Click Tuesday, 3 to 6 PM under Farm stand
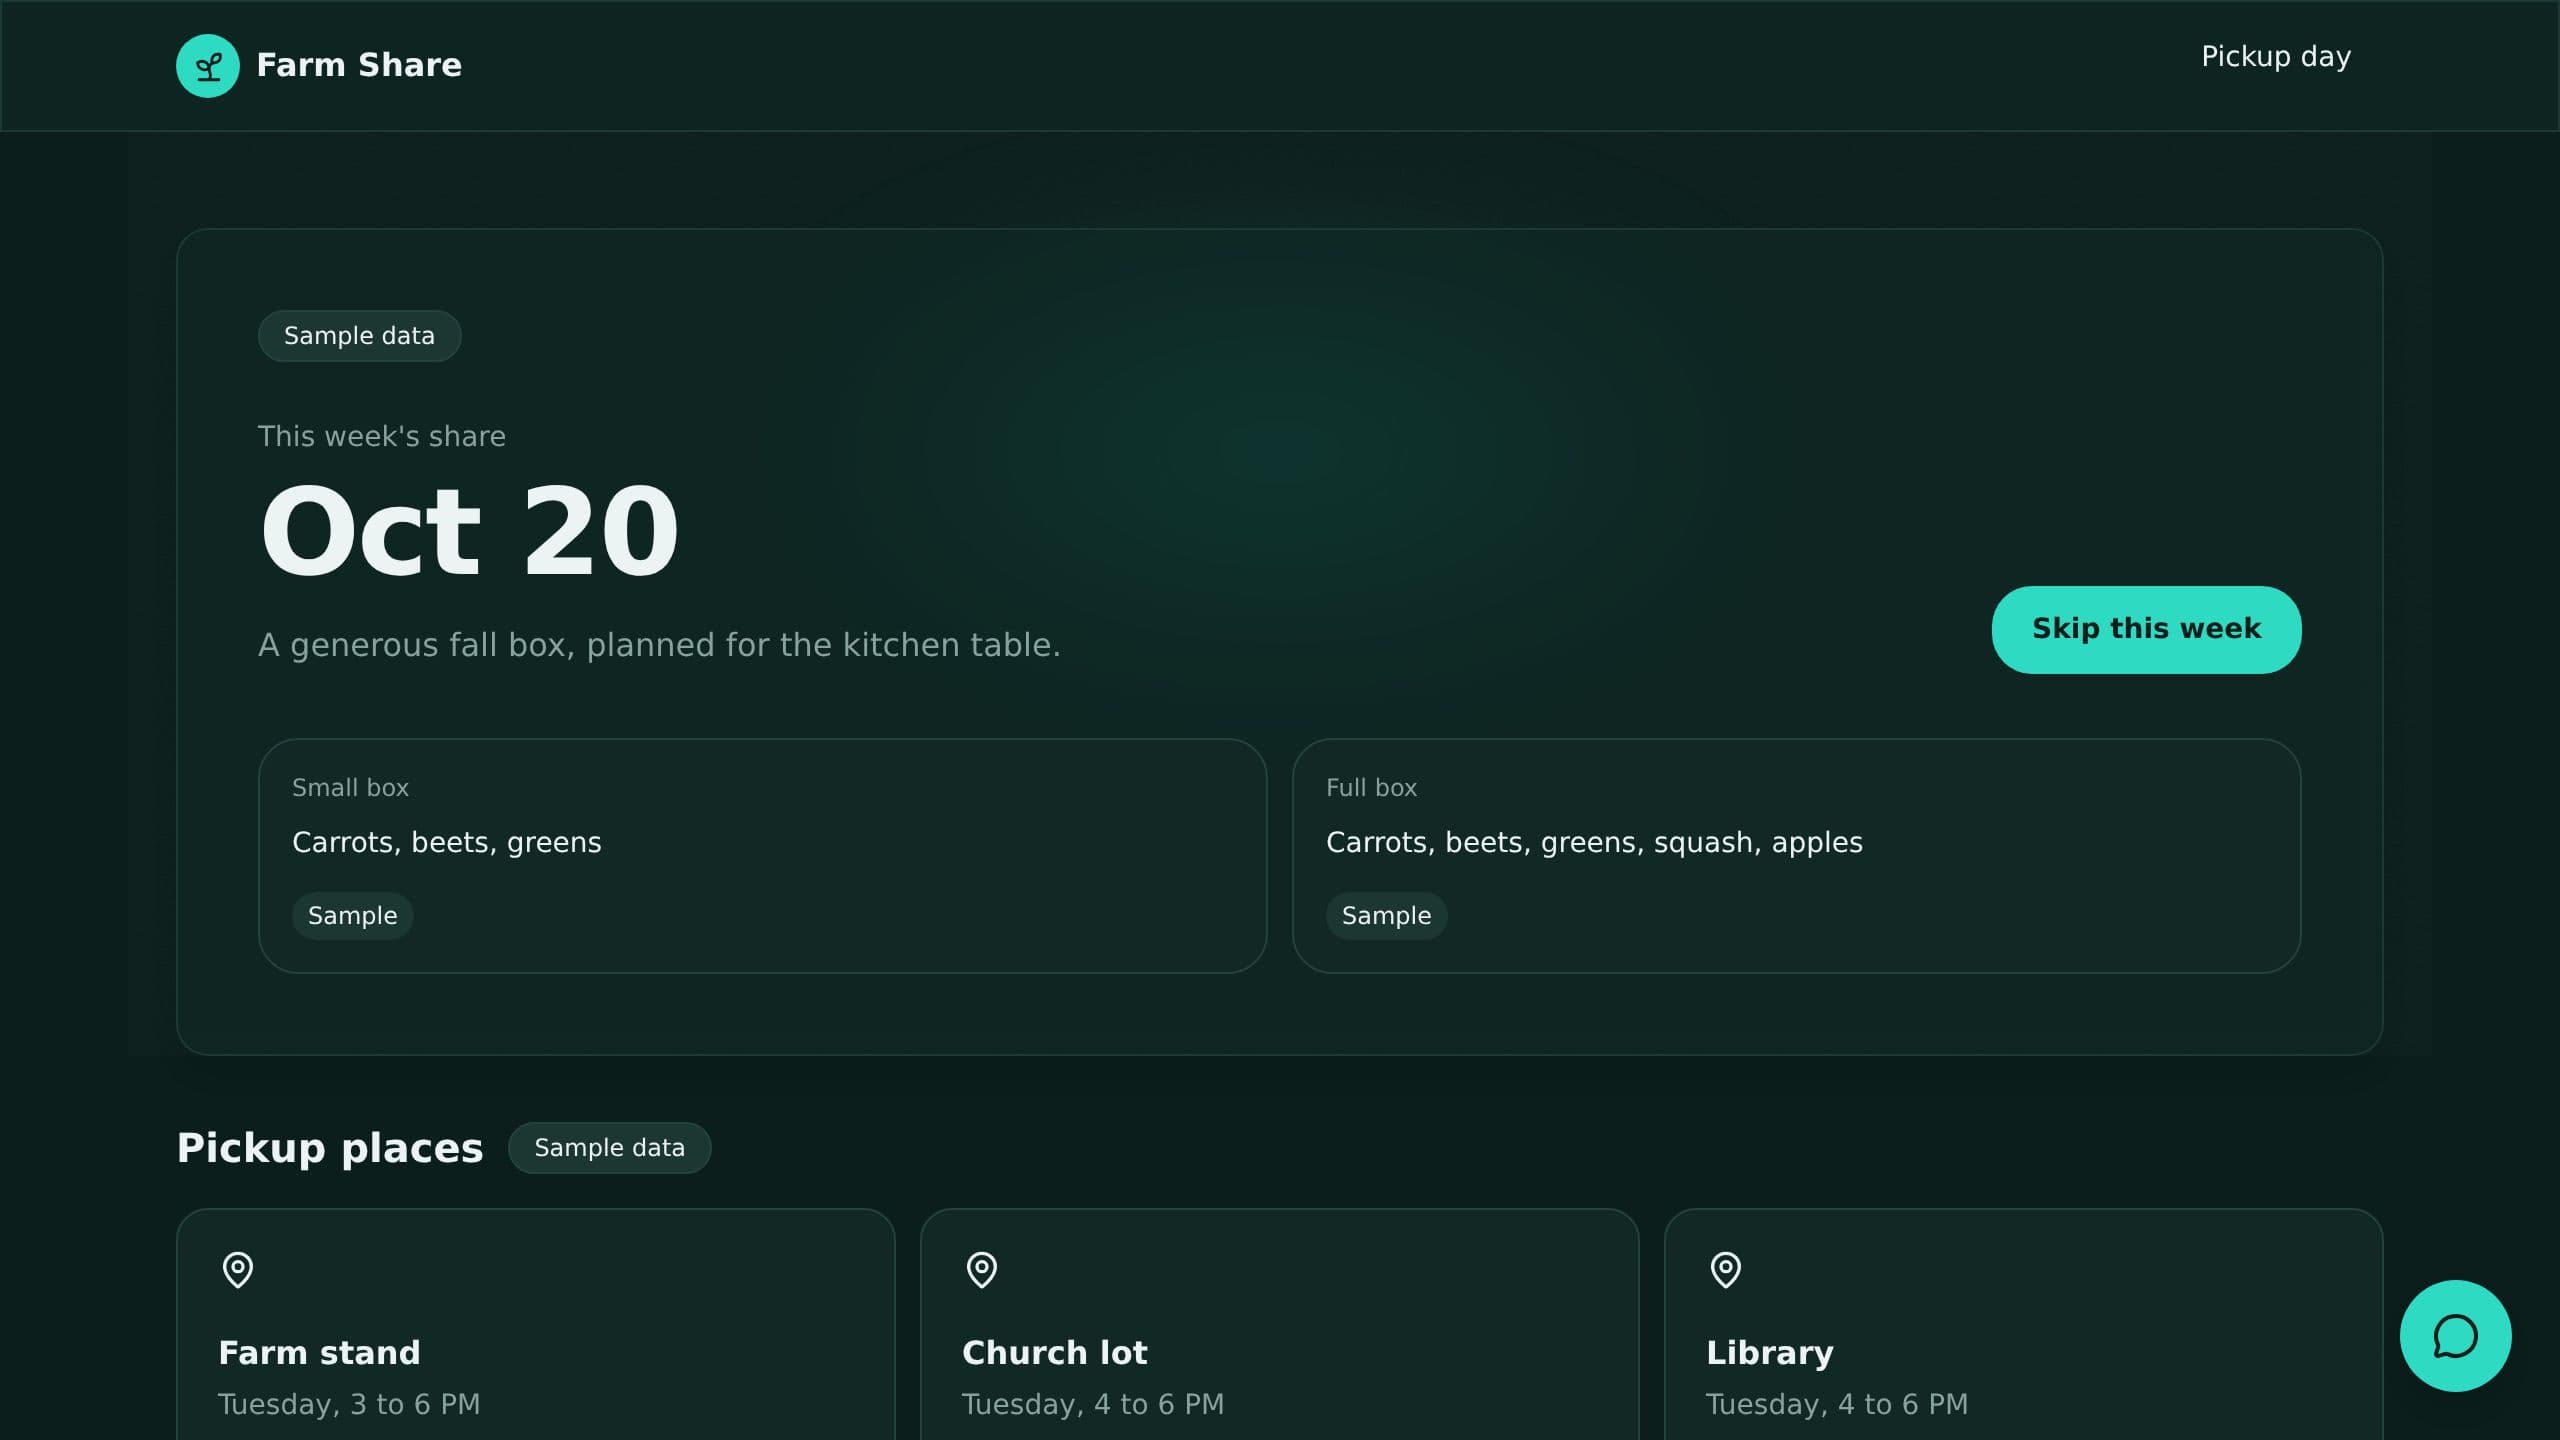The image size is (2560, 1440). [x=349, y=1404]
